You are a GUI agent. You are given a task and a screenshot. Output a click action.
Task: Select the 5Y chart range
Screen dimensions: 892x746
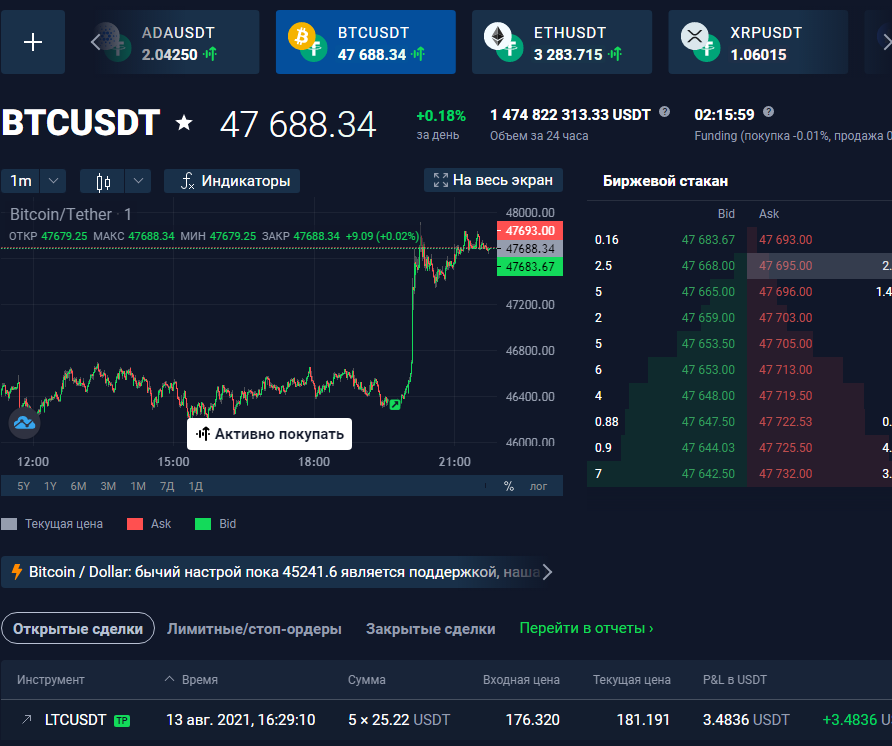click(x=23, y=486)
